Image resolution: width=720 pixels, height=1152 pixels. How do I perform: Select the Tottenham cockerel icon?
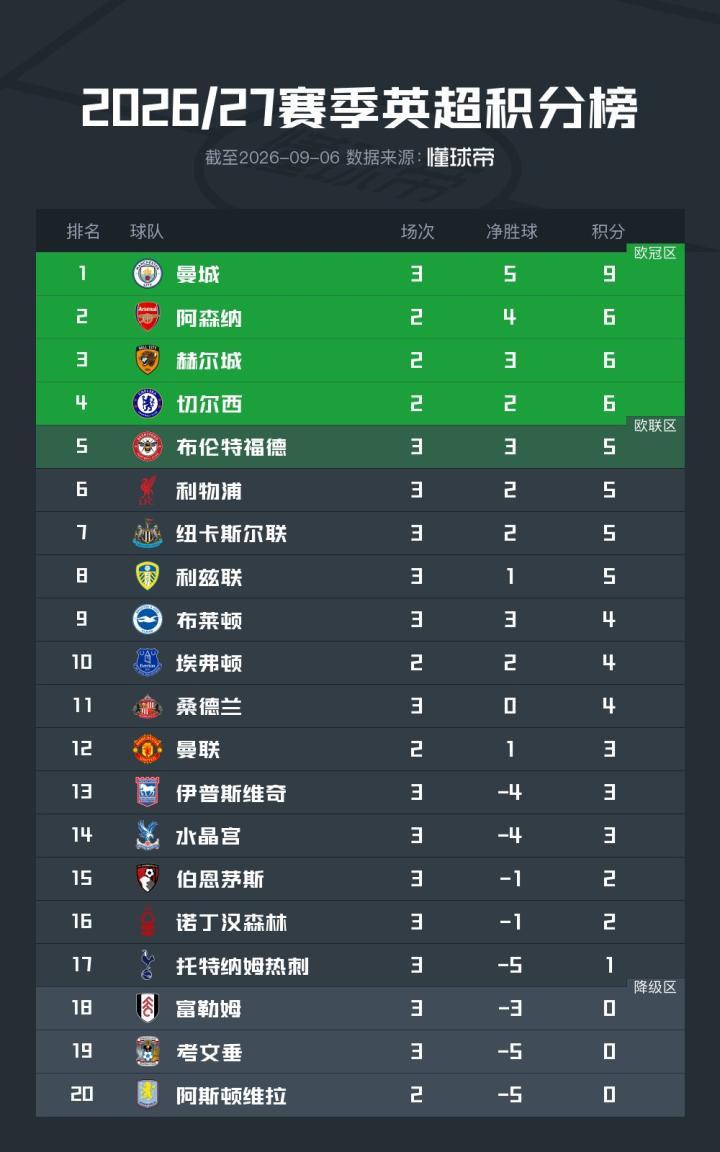(x=148, y=965)
